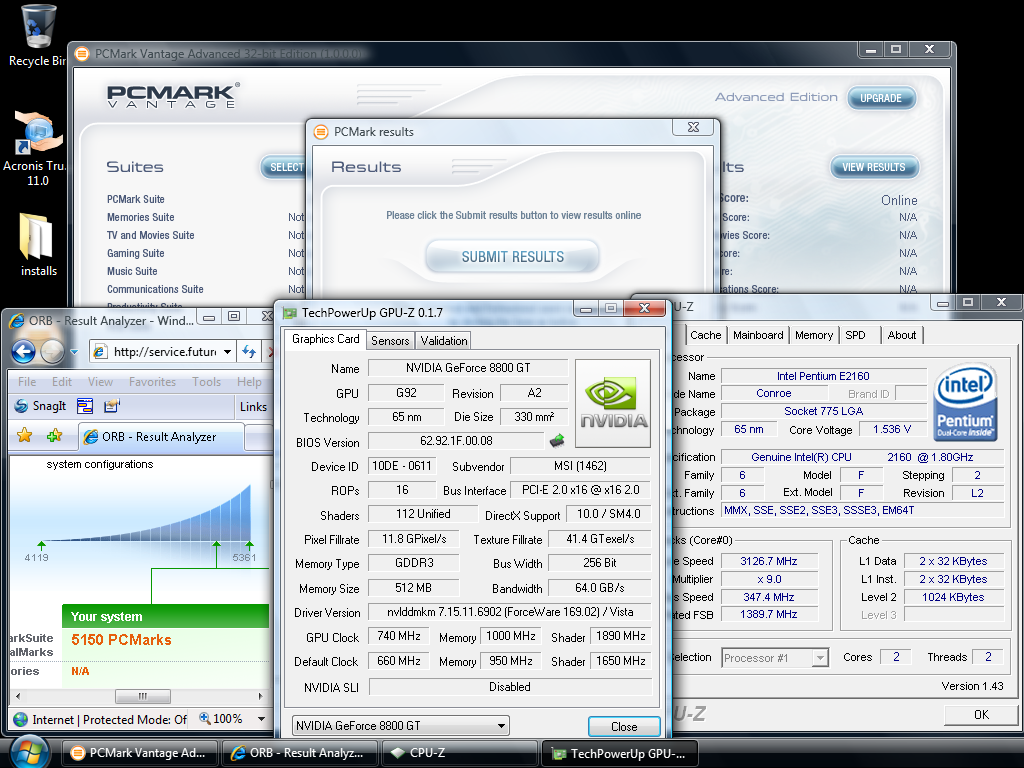
Task: Open the Mainboard tab in CPU-Z
Action: (758, 335)
